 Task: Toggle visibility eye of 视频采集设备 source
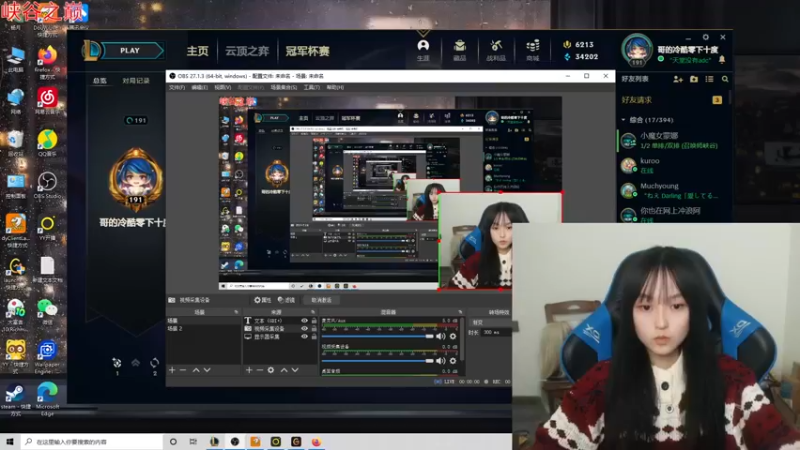click(305, 329)
